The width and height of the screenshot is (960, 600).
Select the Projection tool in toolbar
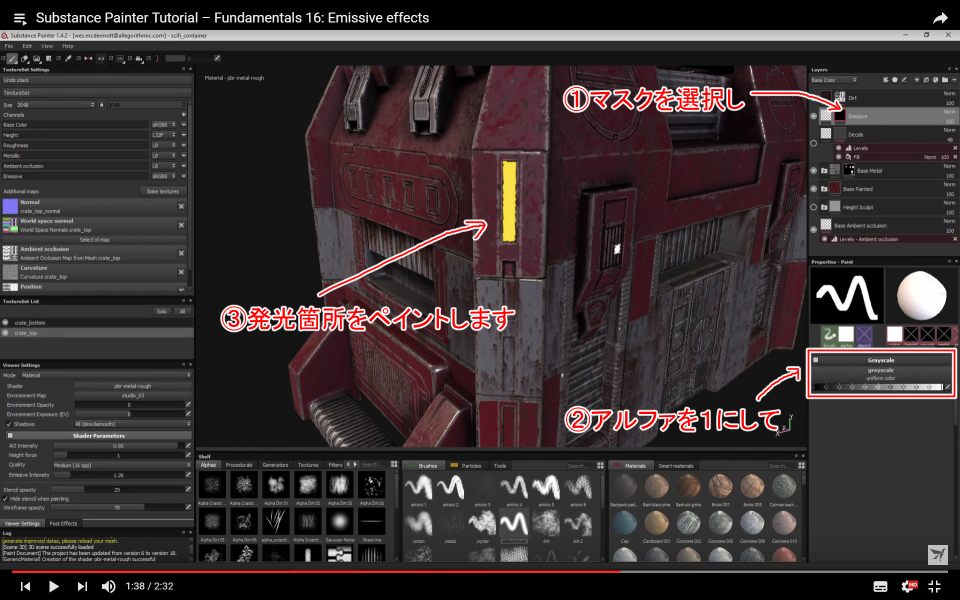point(37,59)
